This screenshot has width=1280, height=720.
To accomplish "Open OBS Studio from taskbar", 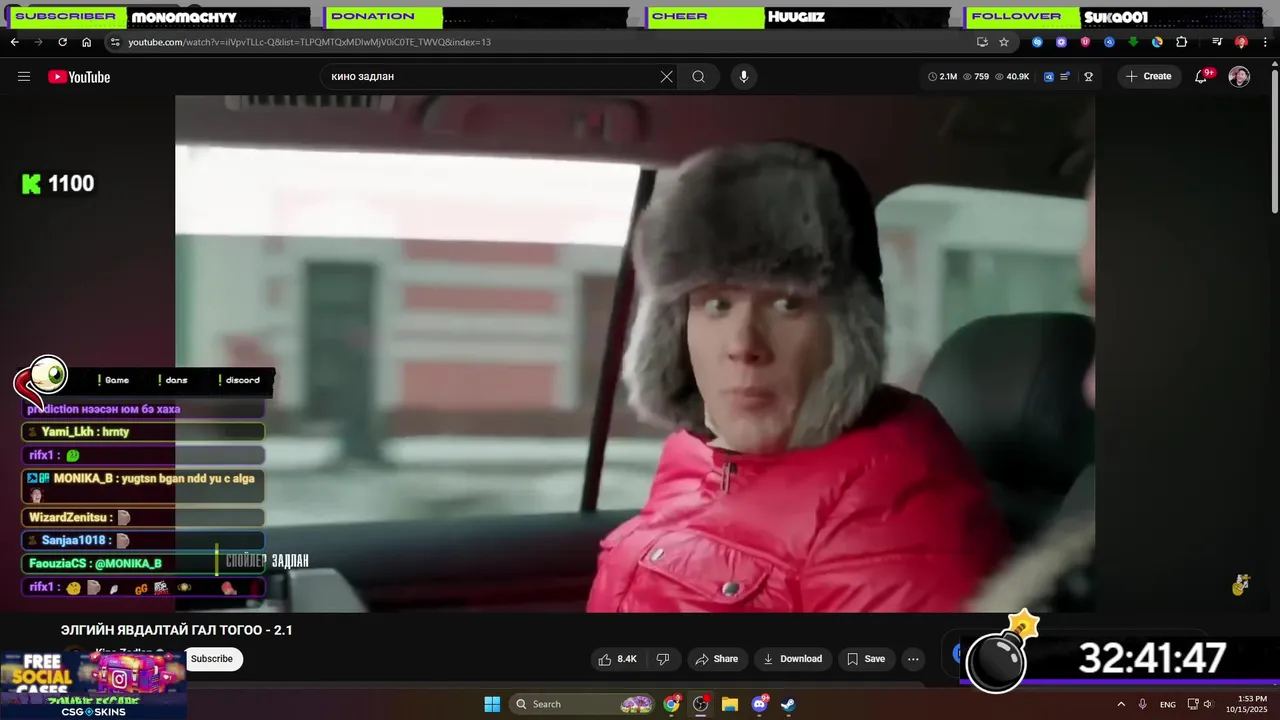I will point(701,704).
